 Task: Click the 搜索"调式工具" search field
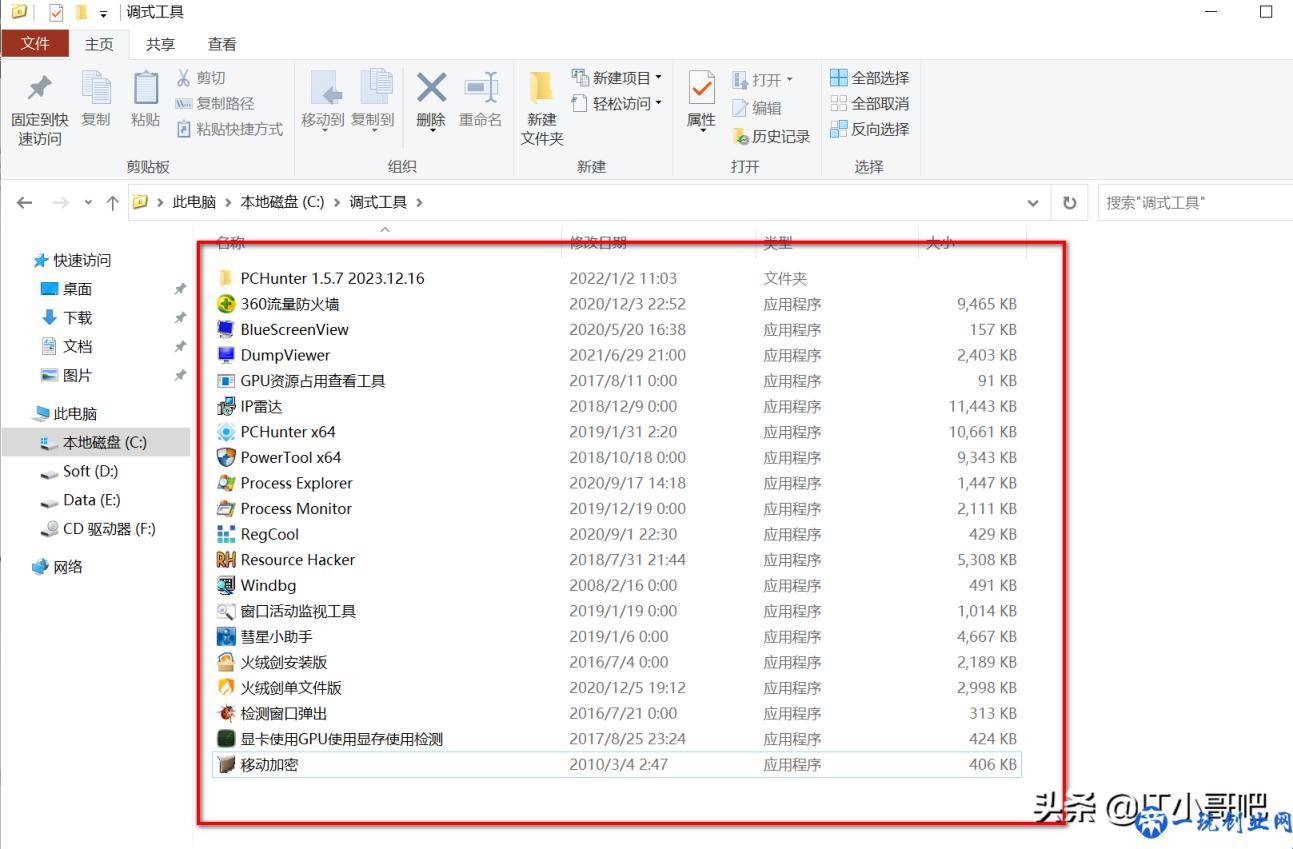click(x=1194, y=202)
